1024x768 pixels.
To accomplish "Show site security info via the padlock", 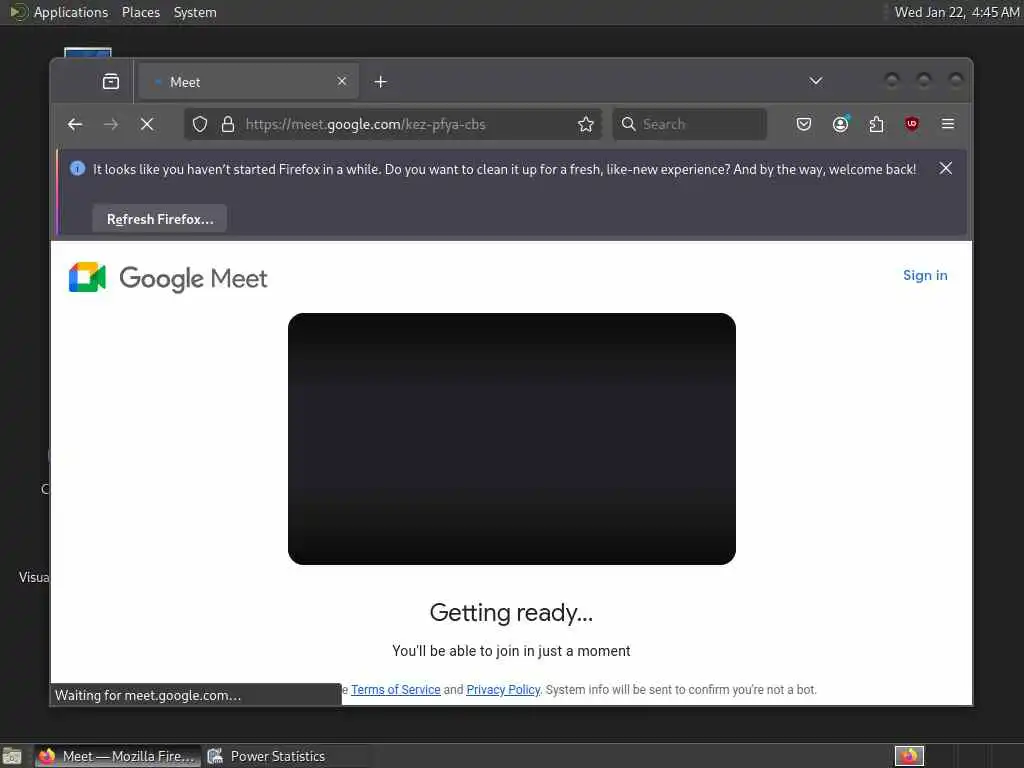I will [x=227, y=124].
